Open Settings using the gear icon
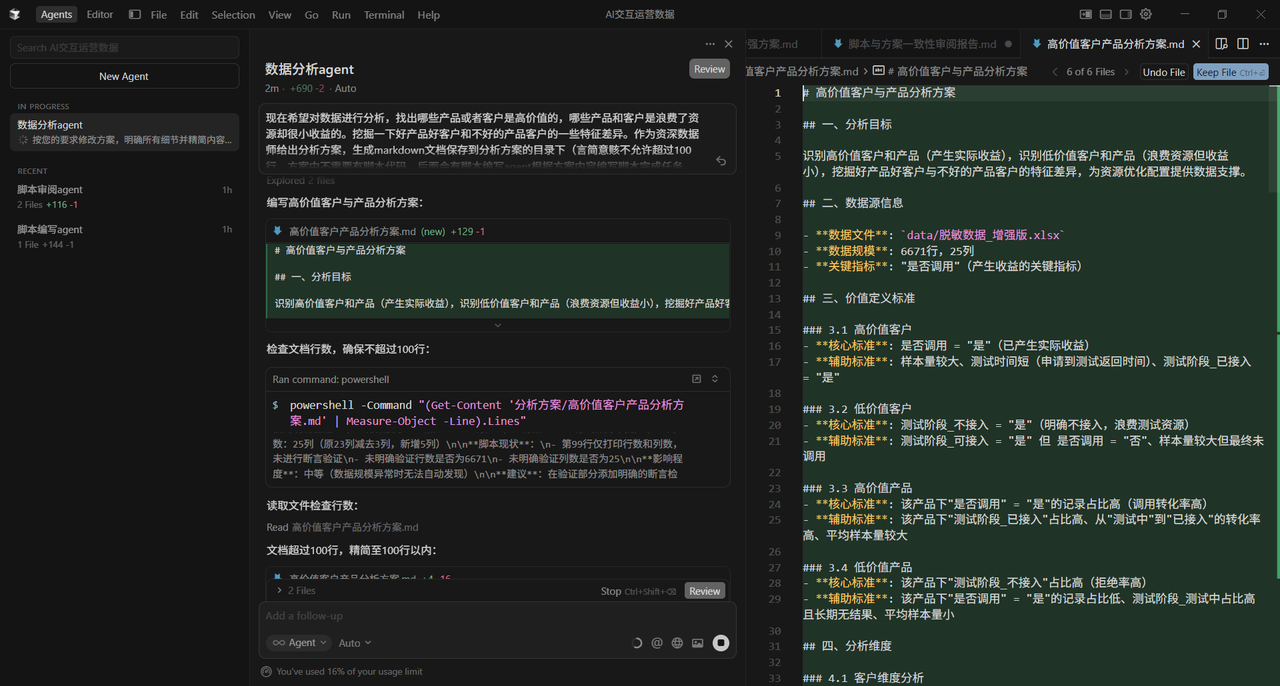Image resolution: width=1280 pixels, height=686 pixels. 1146,14
